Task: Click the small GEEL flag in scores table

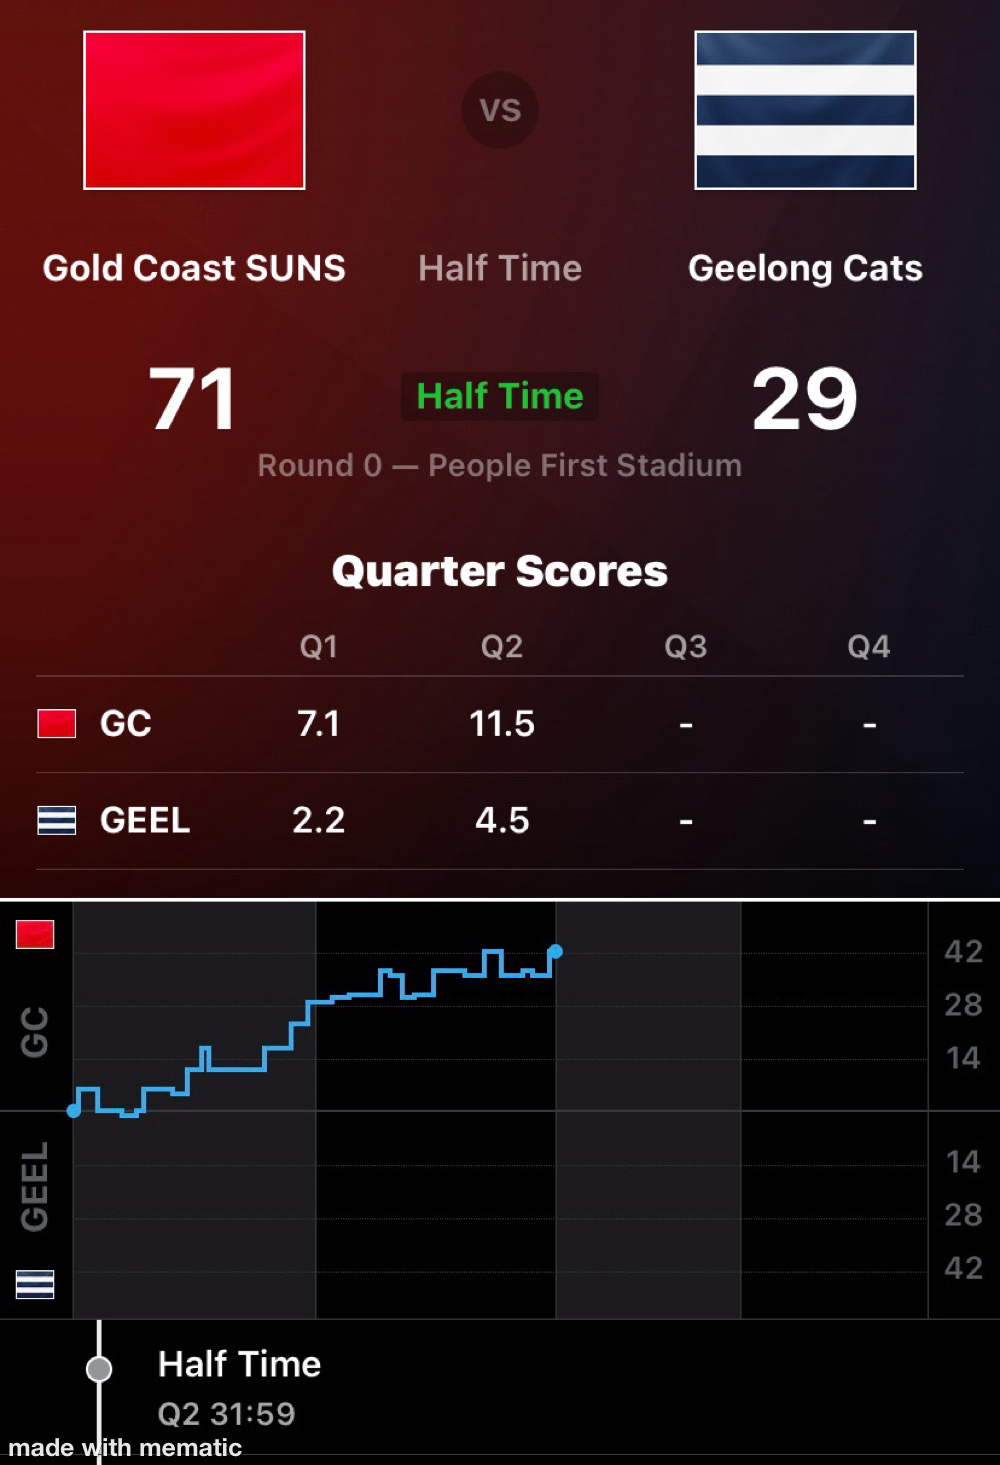Action: pyautogui.click(x=57, y=820)
